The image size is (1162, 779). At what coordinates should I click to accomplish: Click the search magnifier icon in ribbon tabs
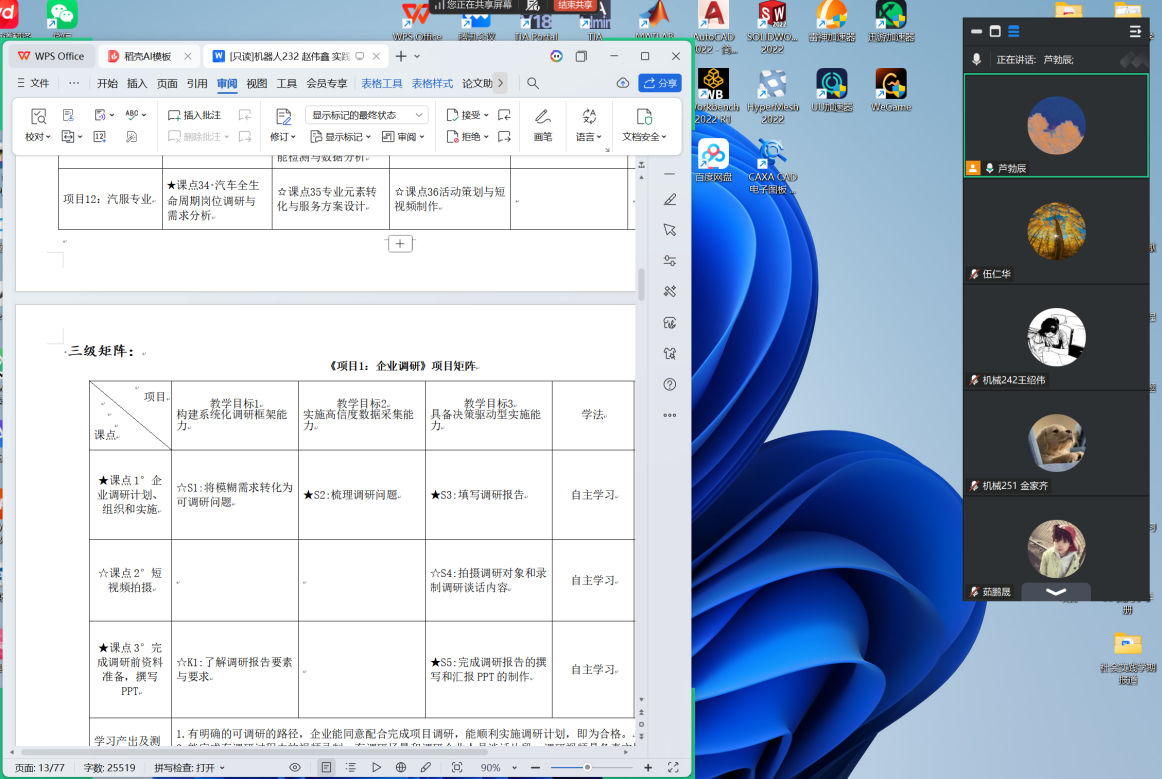[x=533, y=83]
